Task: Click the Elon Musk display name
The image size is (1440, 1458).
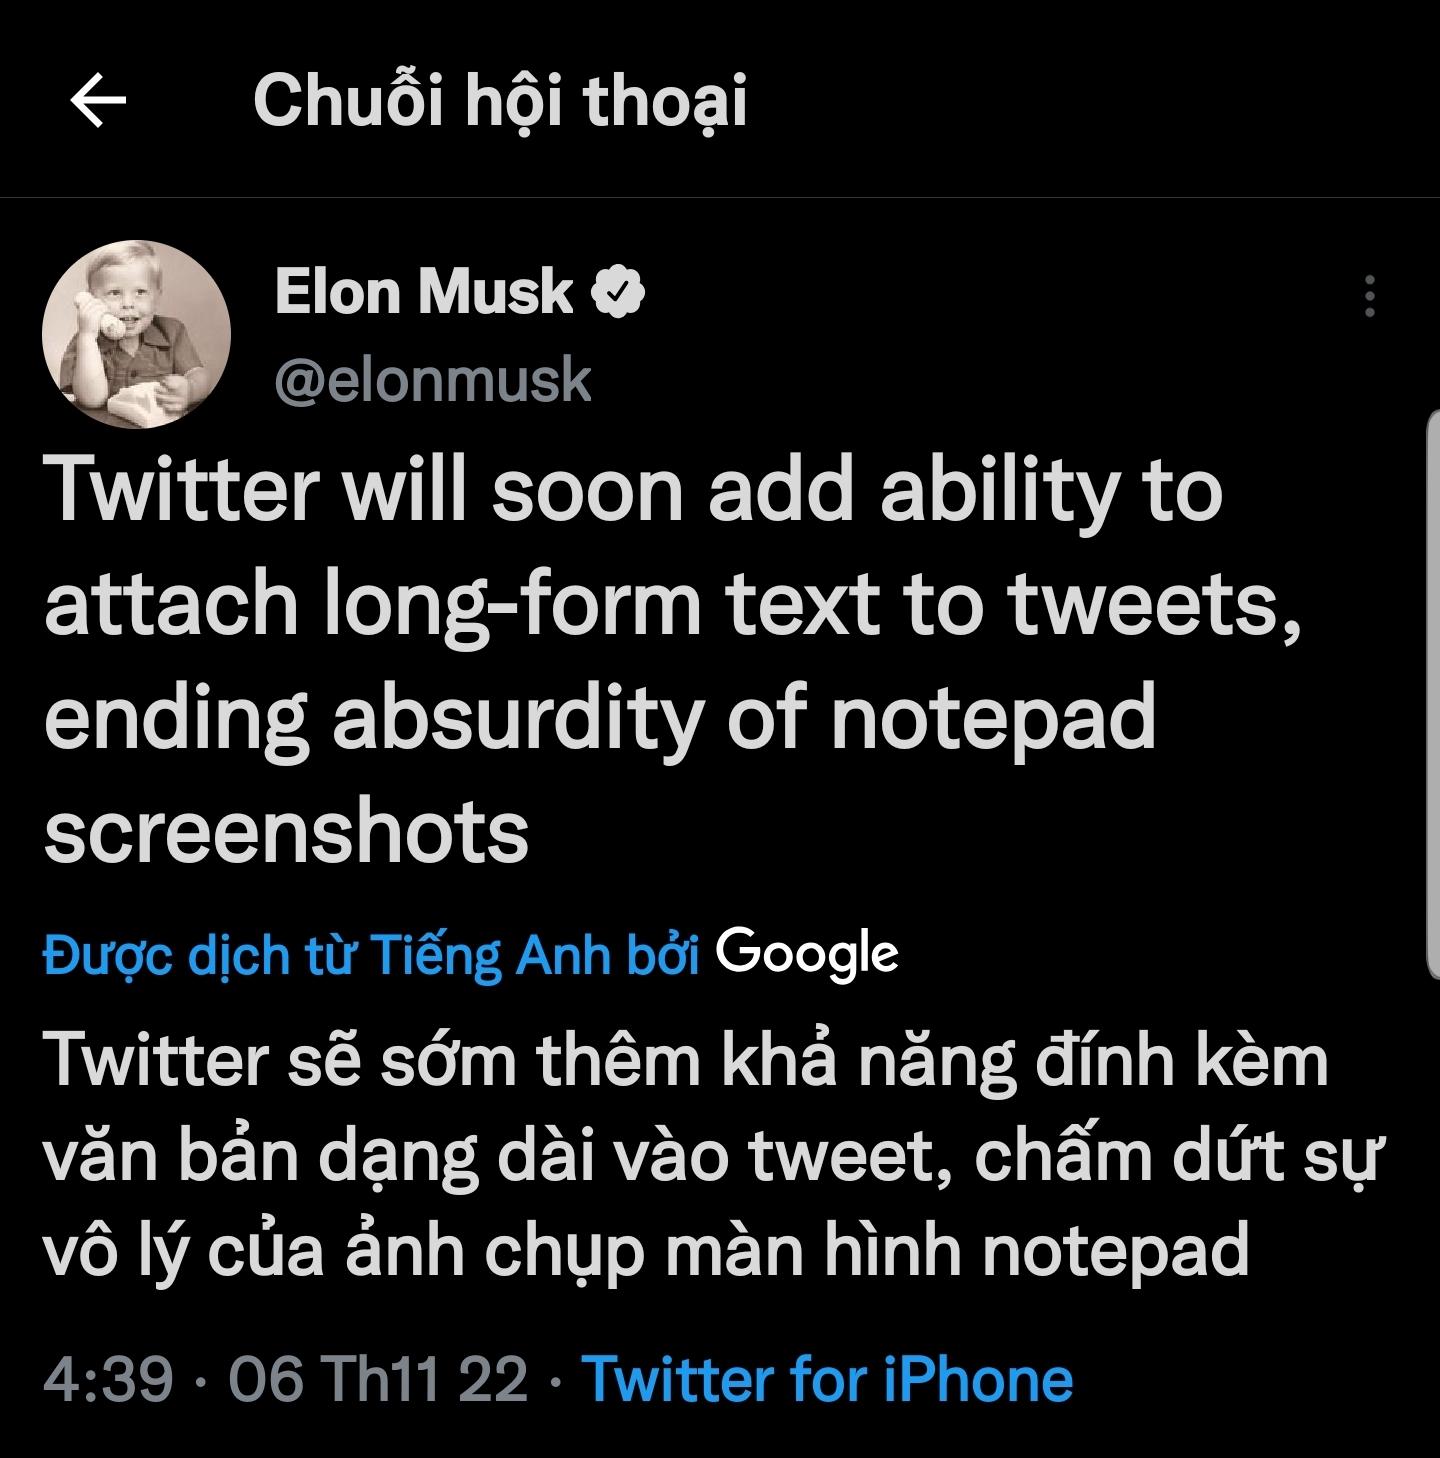Action: (423, 292)
